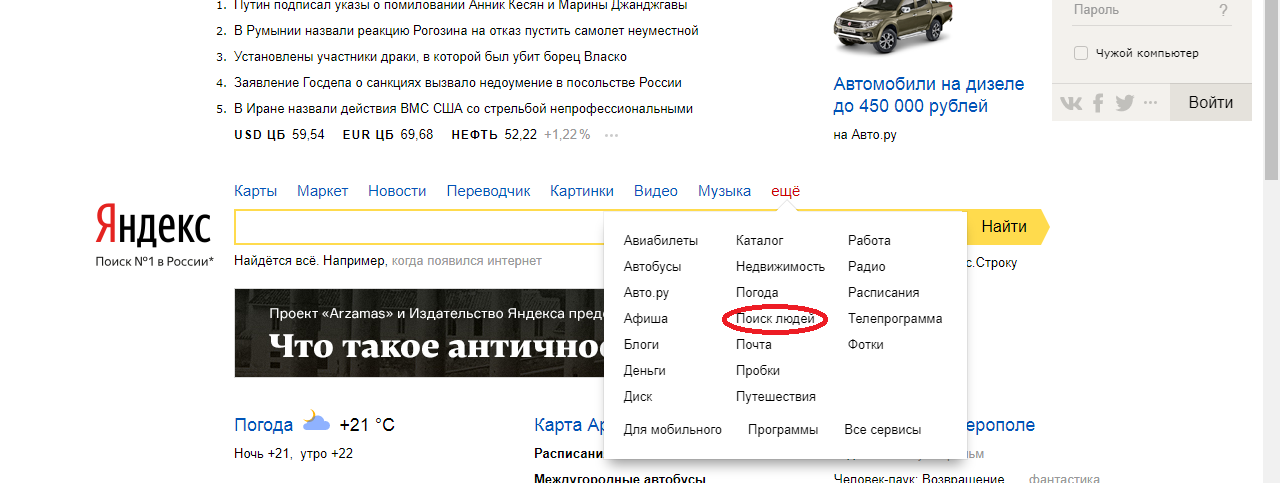The width and height of the screenshot is (1280, 483).
Task: Open 'Все сервисы' at the menu bottom
Action: click(x=882, y=430)
